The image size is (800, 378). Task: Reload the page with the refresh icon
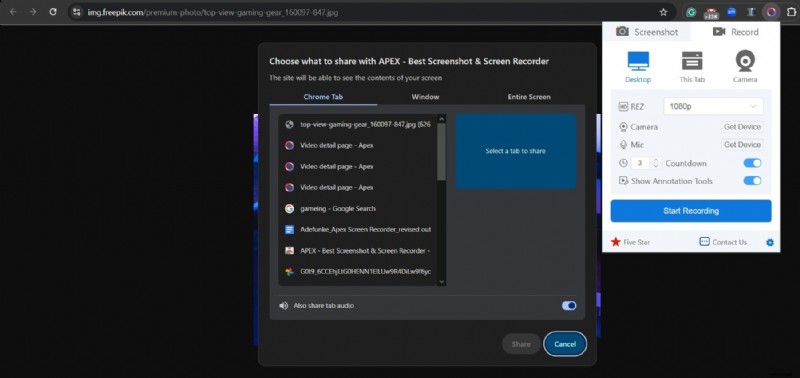(x=53, y=12)
